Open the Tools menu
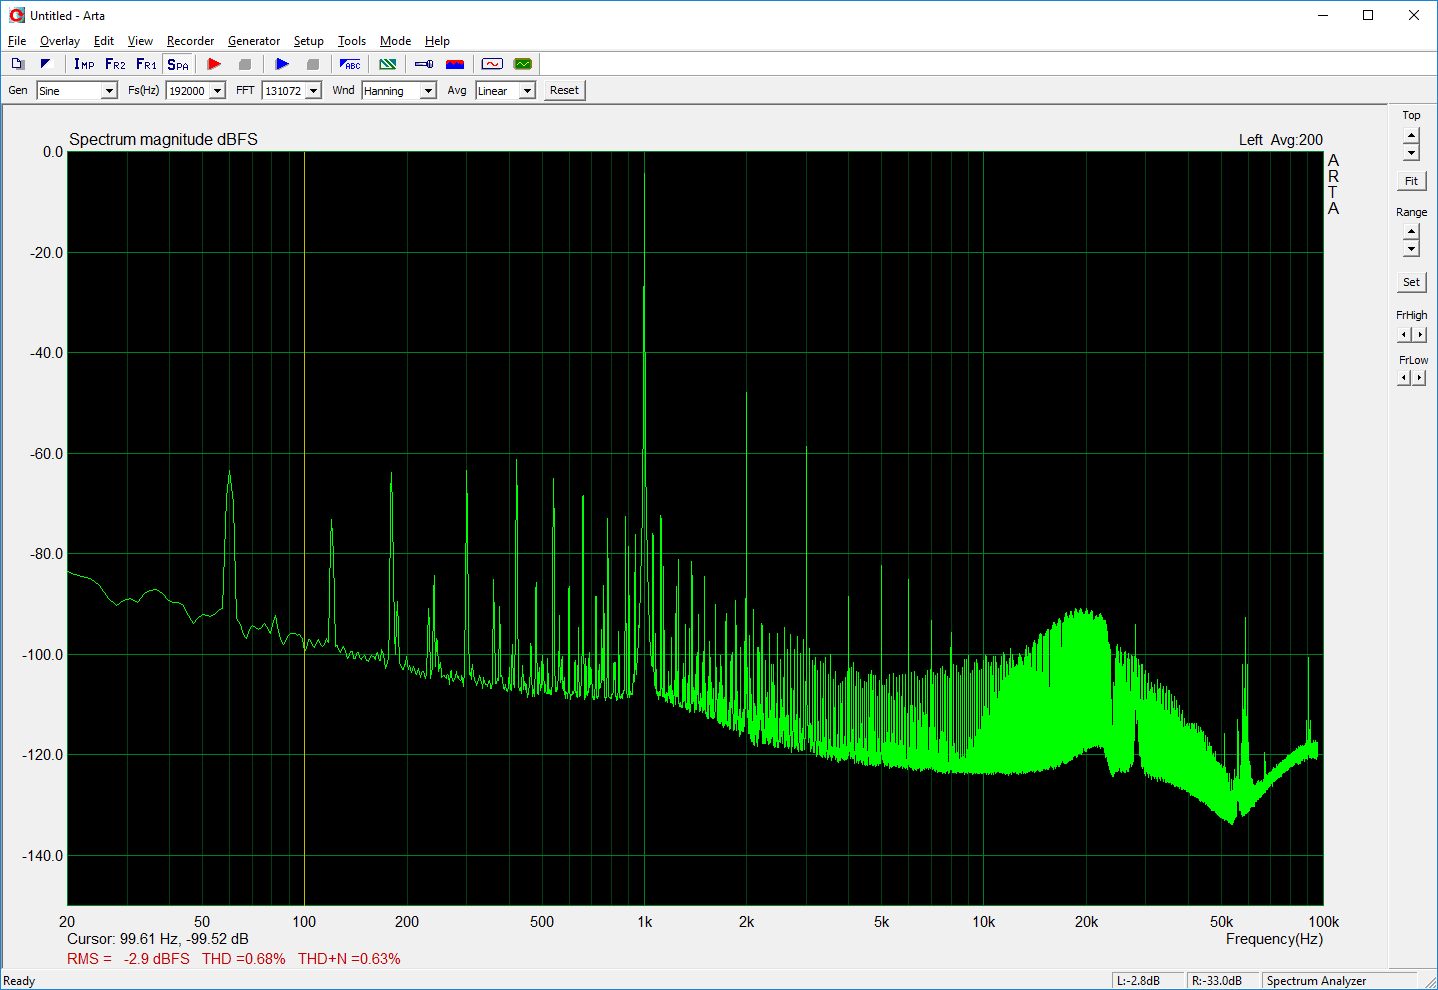 (352, 41)
